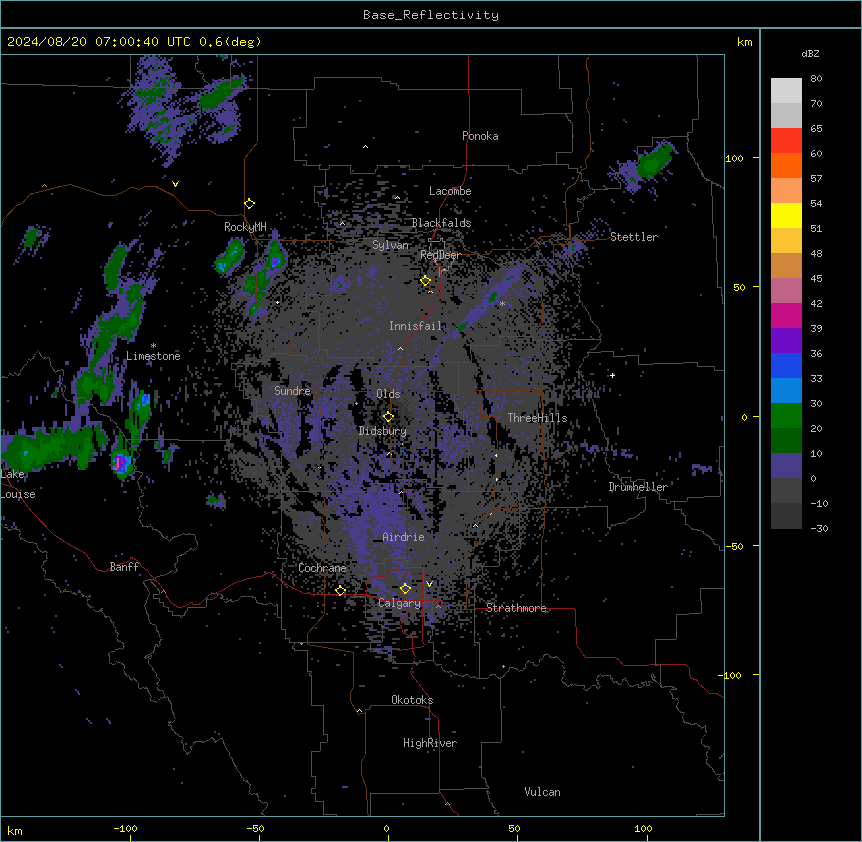Viewport: 862px width, 842px height.
Task: Click the Stettler label
Action: (x=634, y=237)
